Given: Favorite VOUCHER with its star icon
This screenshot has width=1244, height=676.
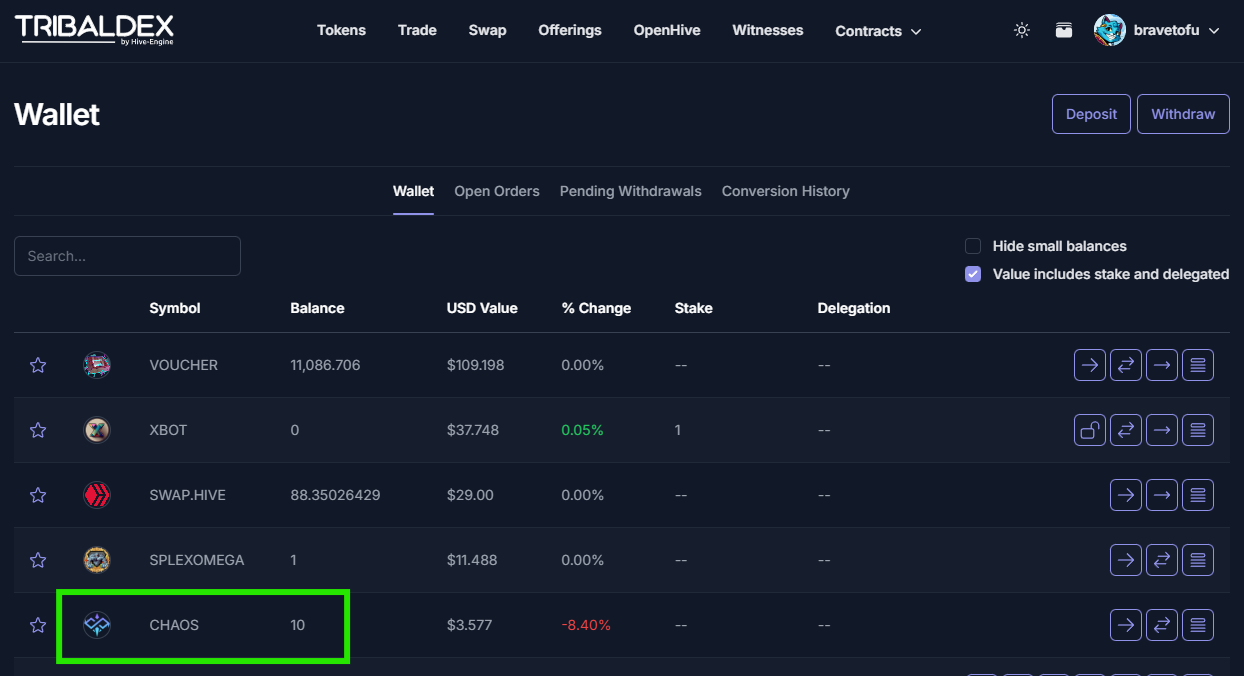Looking at the screenshot, I should click(38, 365).
